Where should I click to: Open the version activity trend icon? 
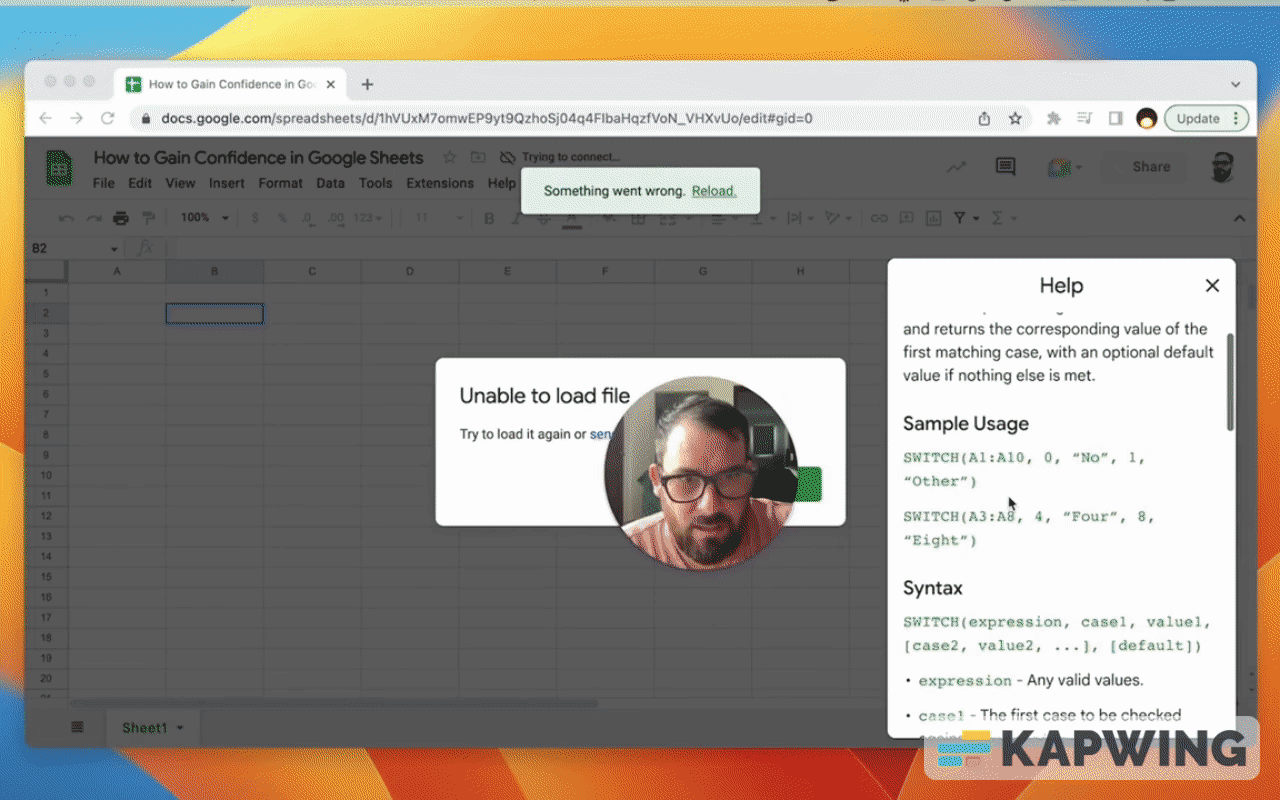[x=957, y=167]
